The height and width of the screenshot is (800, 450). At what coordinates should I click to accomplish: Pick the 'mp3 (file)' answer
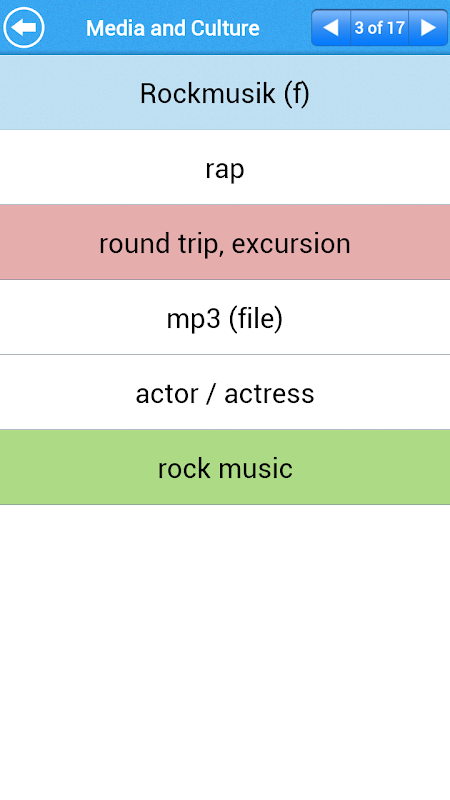tap(225, 317)
